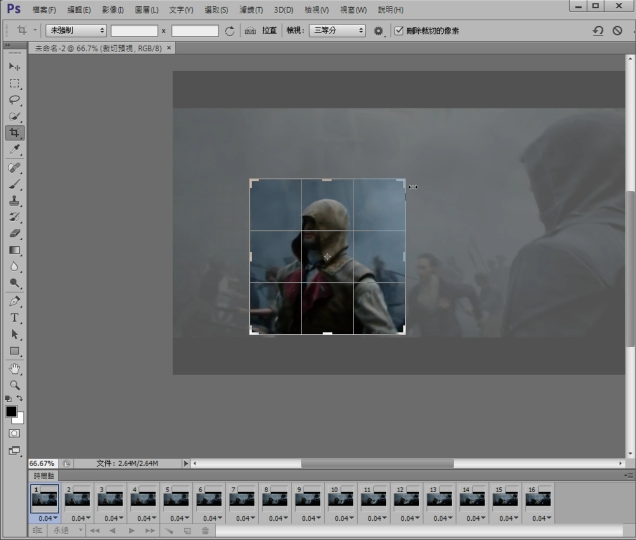Open crop settings gear options
The width and height of the screenshot is (636, 540).
(x=378, y=31)
